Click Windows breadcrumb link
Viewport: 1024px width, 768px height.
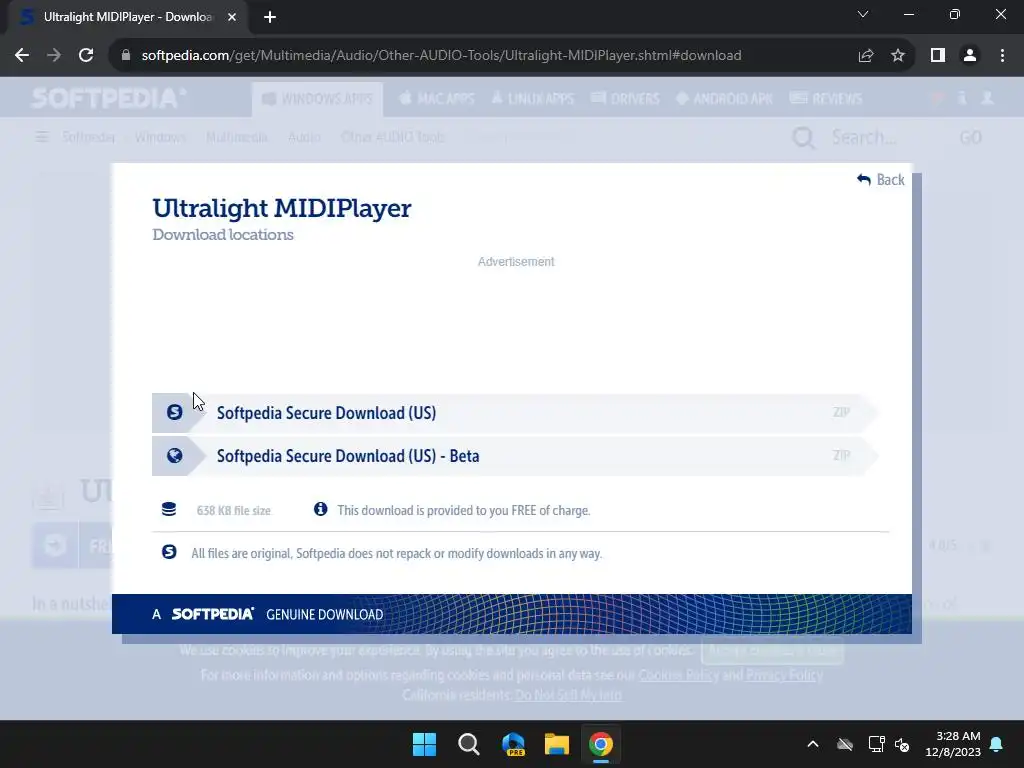pyautogui.click(x=159, y=137)
